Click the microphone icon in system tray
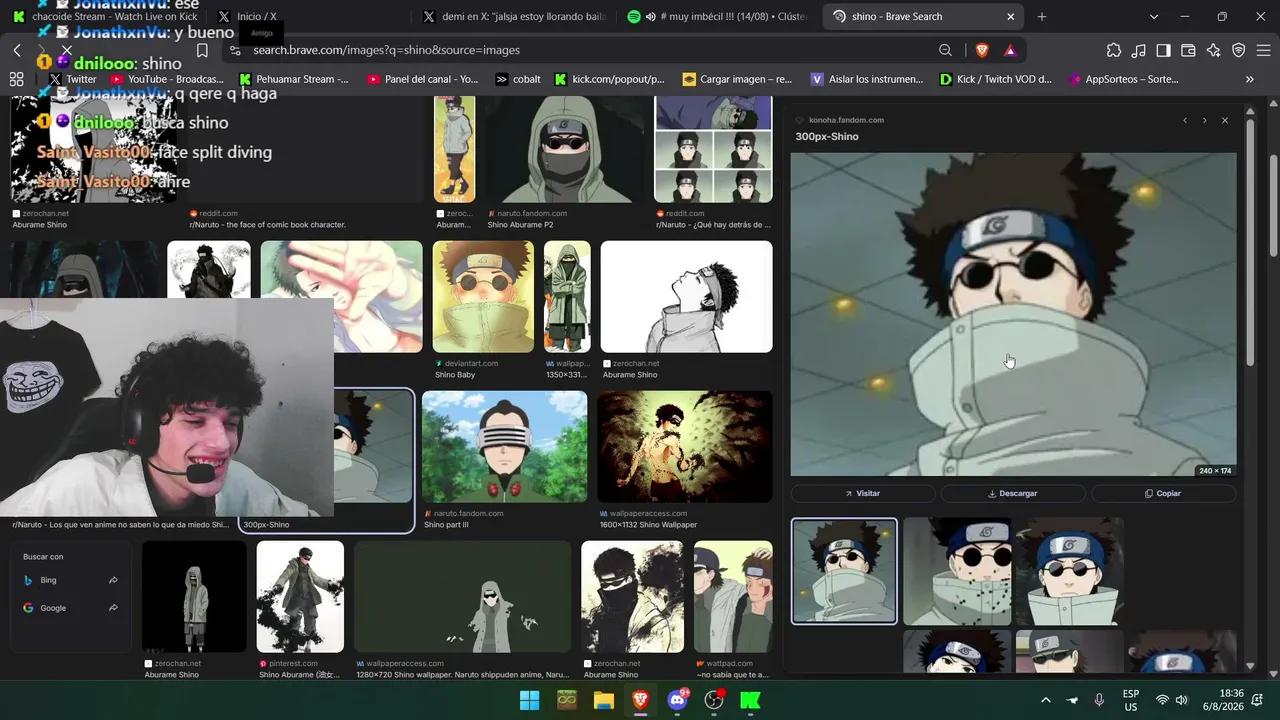This screenshot has width=1280, height=720. point(1099,700)
